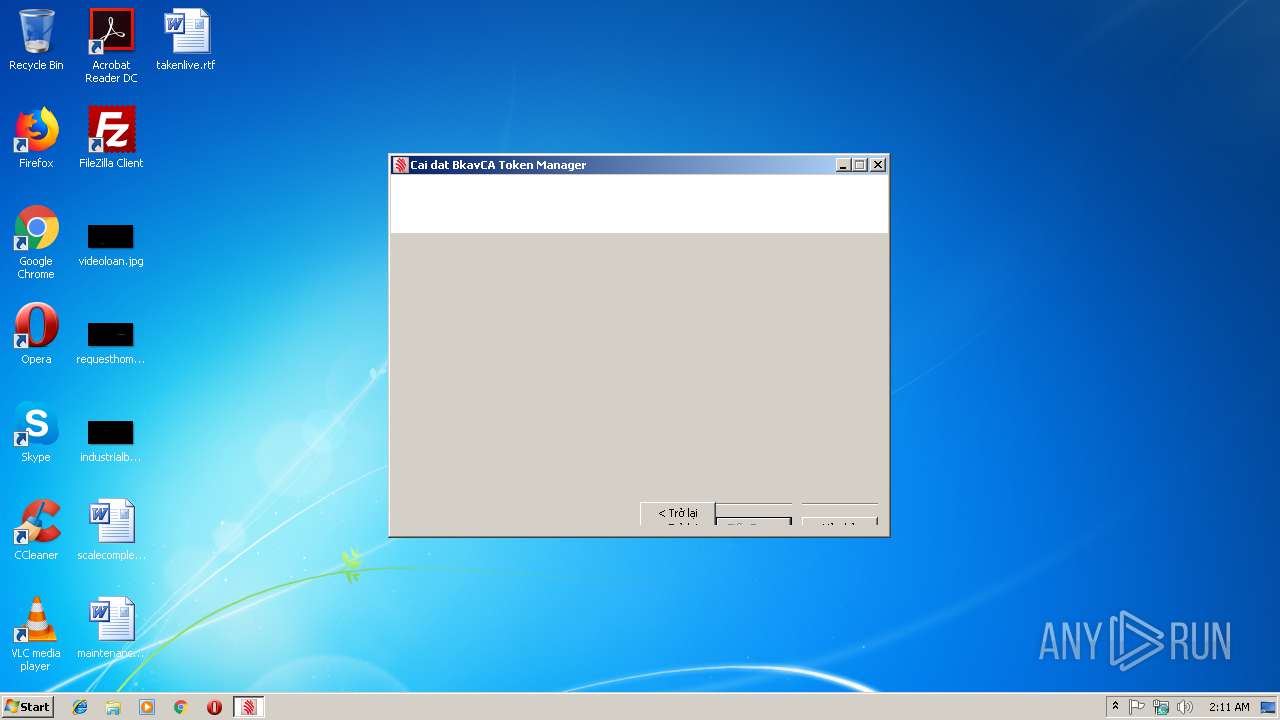The image size is (1280, 720).
Task: Click the BkavCA installer taskbar button
Action: tap(249, 707)
